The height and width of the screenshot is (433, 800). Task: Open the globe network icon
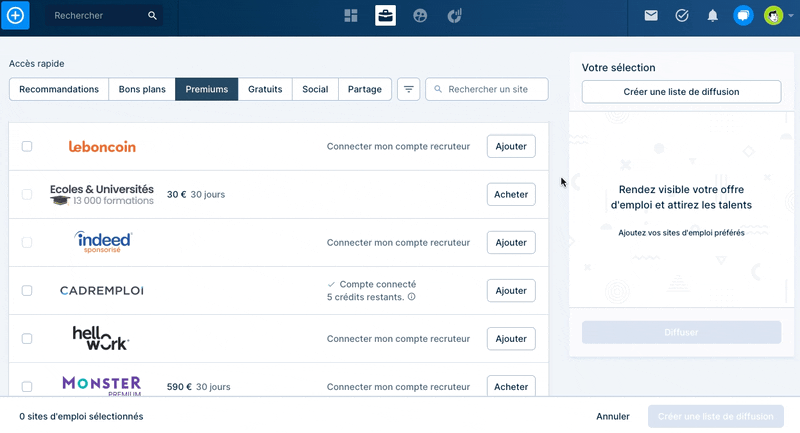[x=420, y=16]
